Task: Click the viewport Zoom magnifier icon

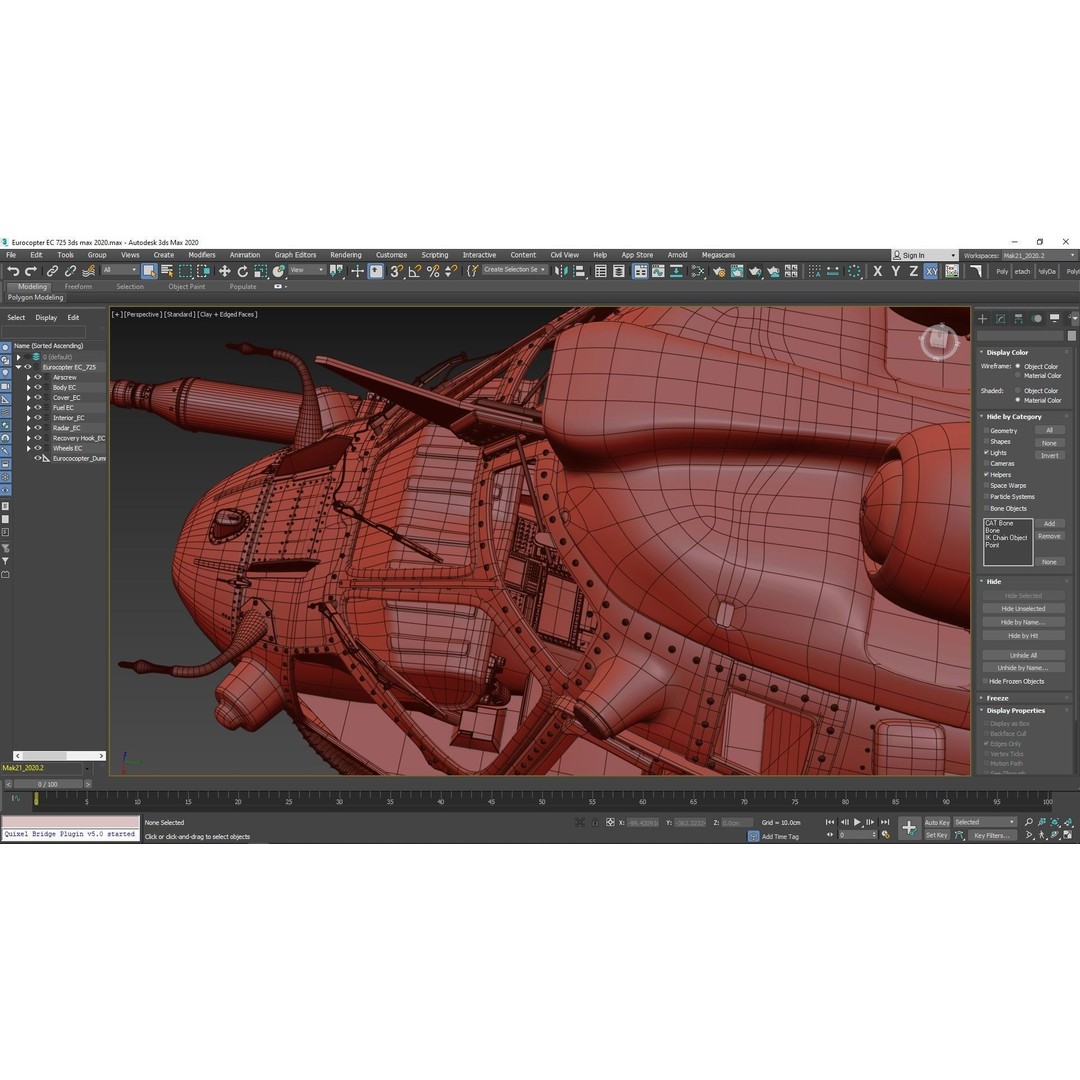Action: tap(1028, 822)
